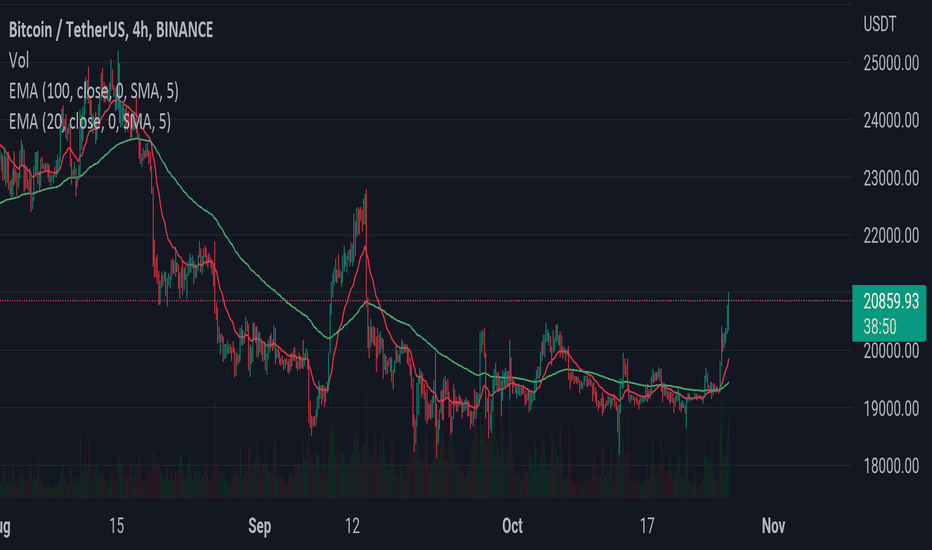Screen dimensions: 932x550
Task: Click the 25000.00 price axis label
Action: tap(891, 63)
